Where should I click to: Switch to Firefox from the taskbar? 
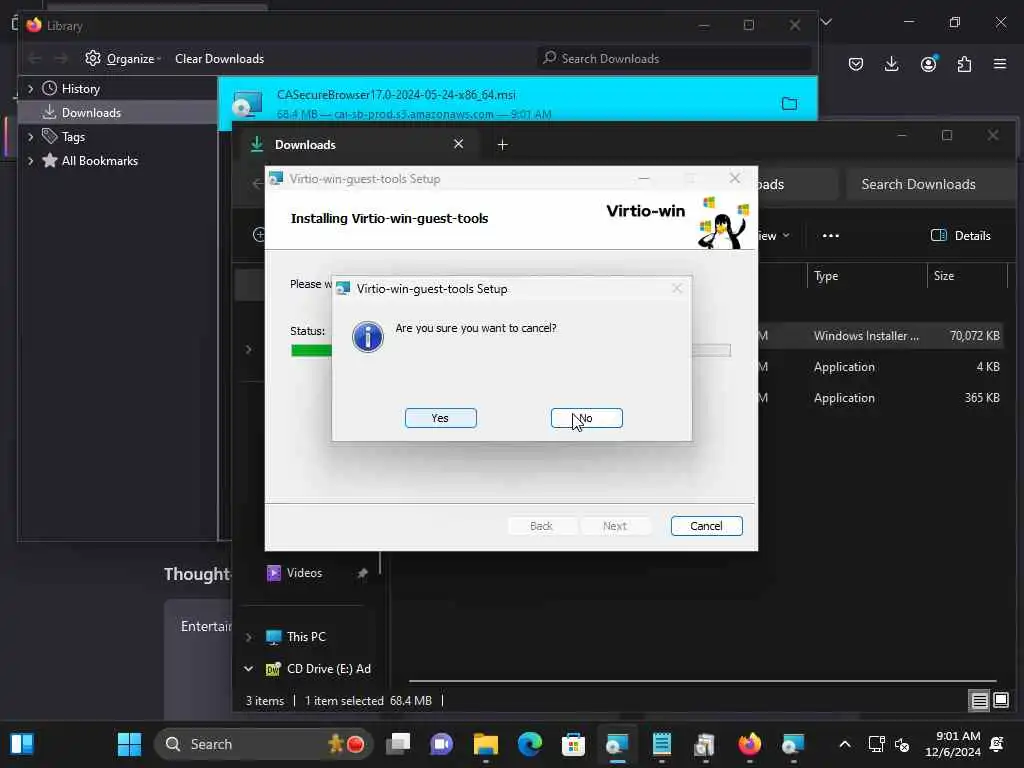[x=750, y=744]
